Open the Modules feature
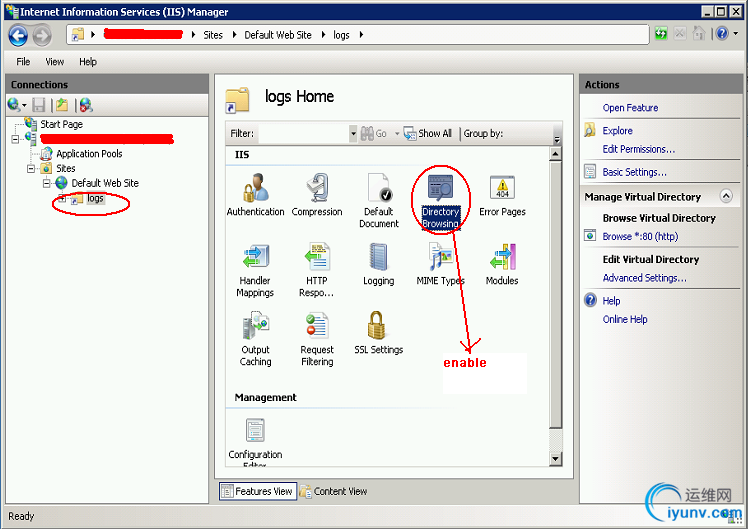Image resolution: width=748 pixels, height=529 pixels. (502, 264)
